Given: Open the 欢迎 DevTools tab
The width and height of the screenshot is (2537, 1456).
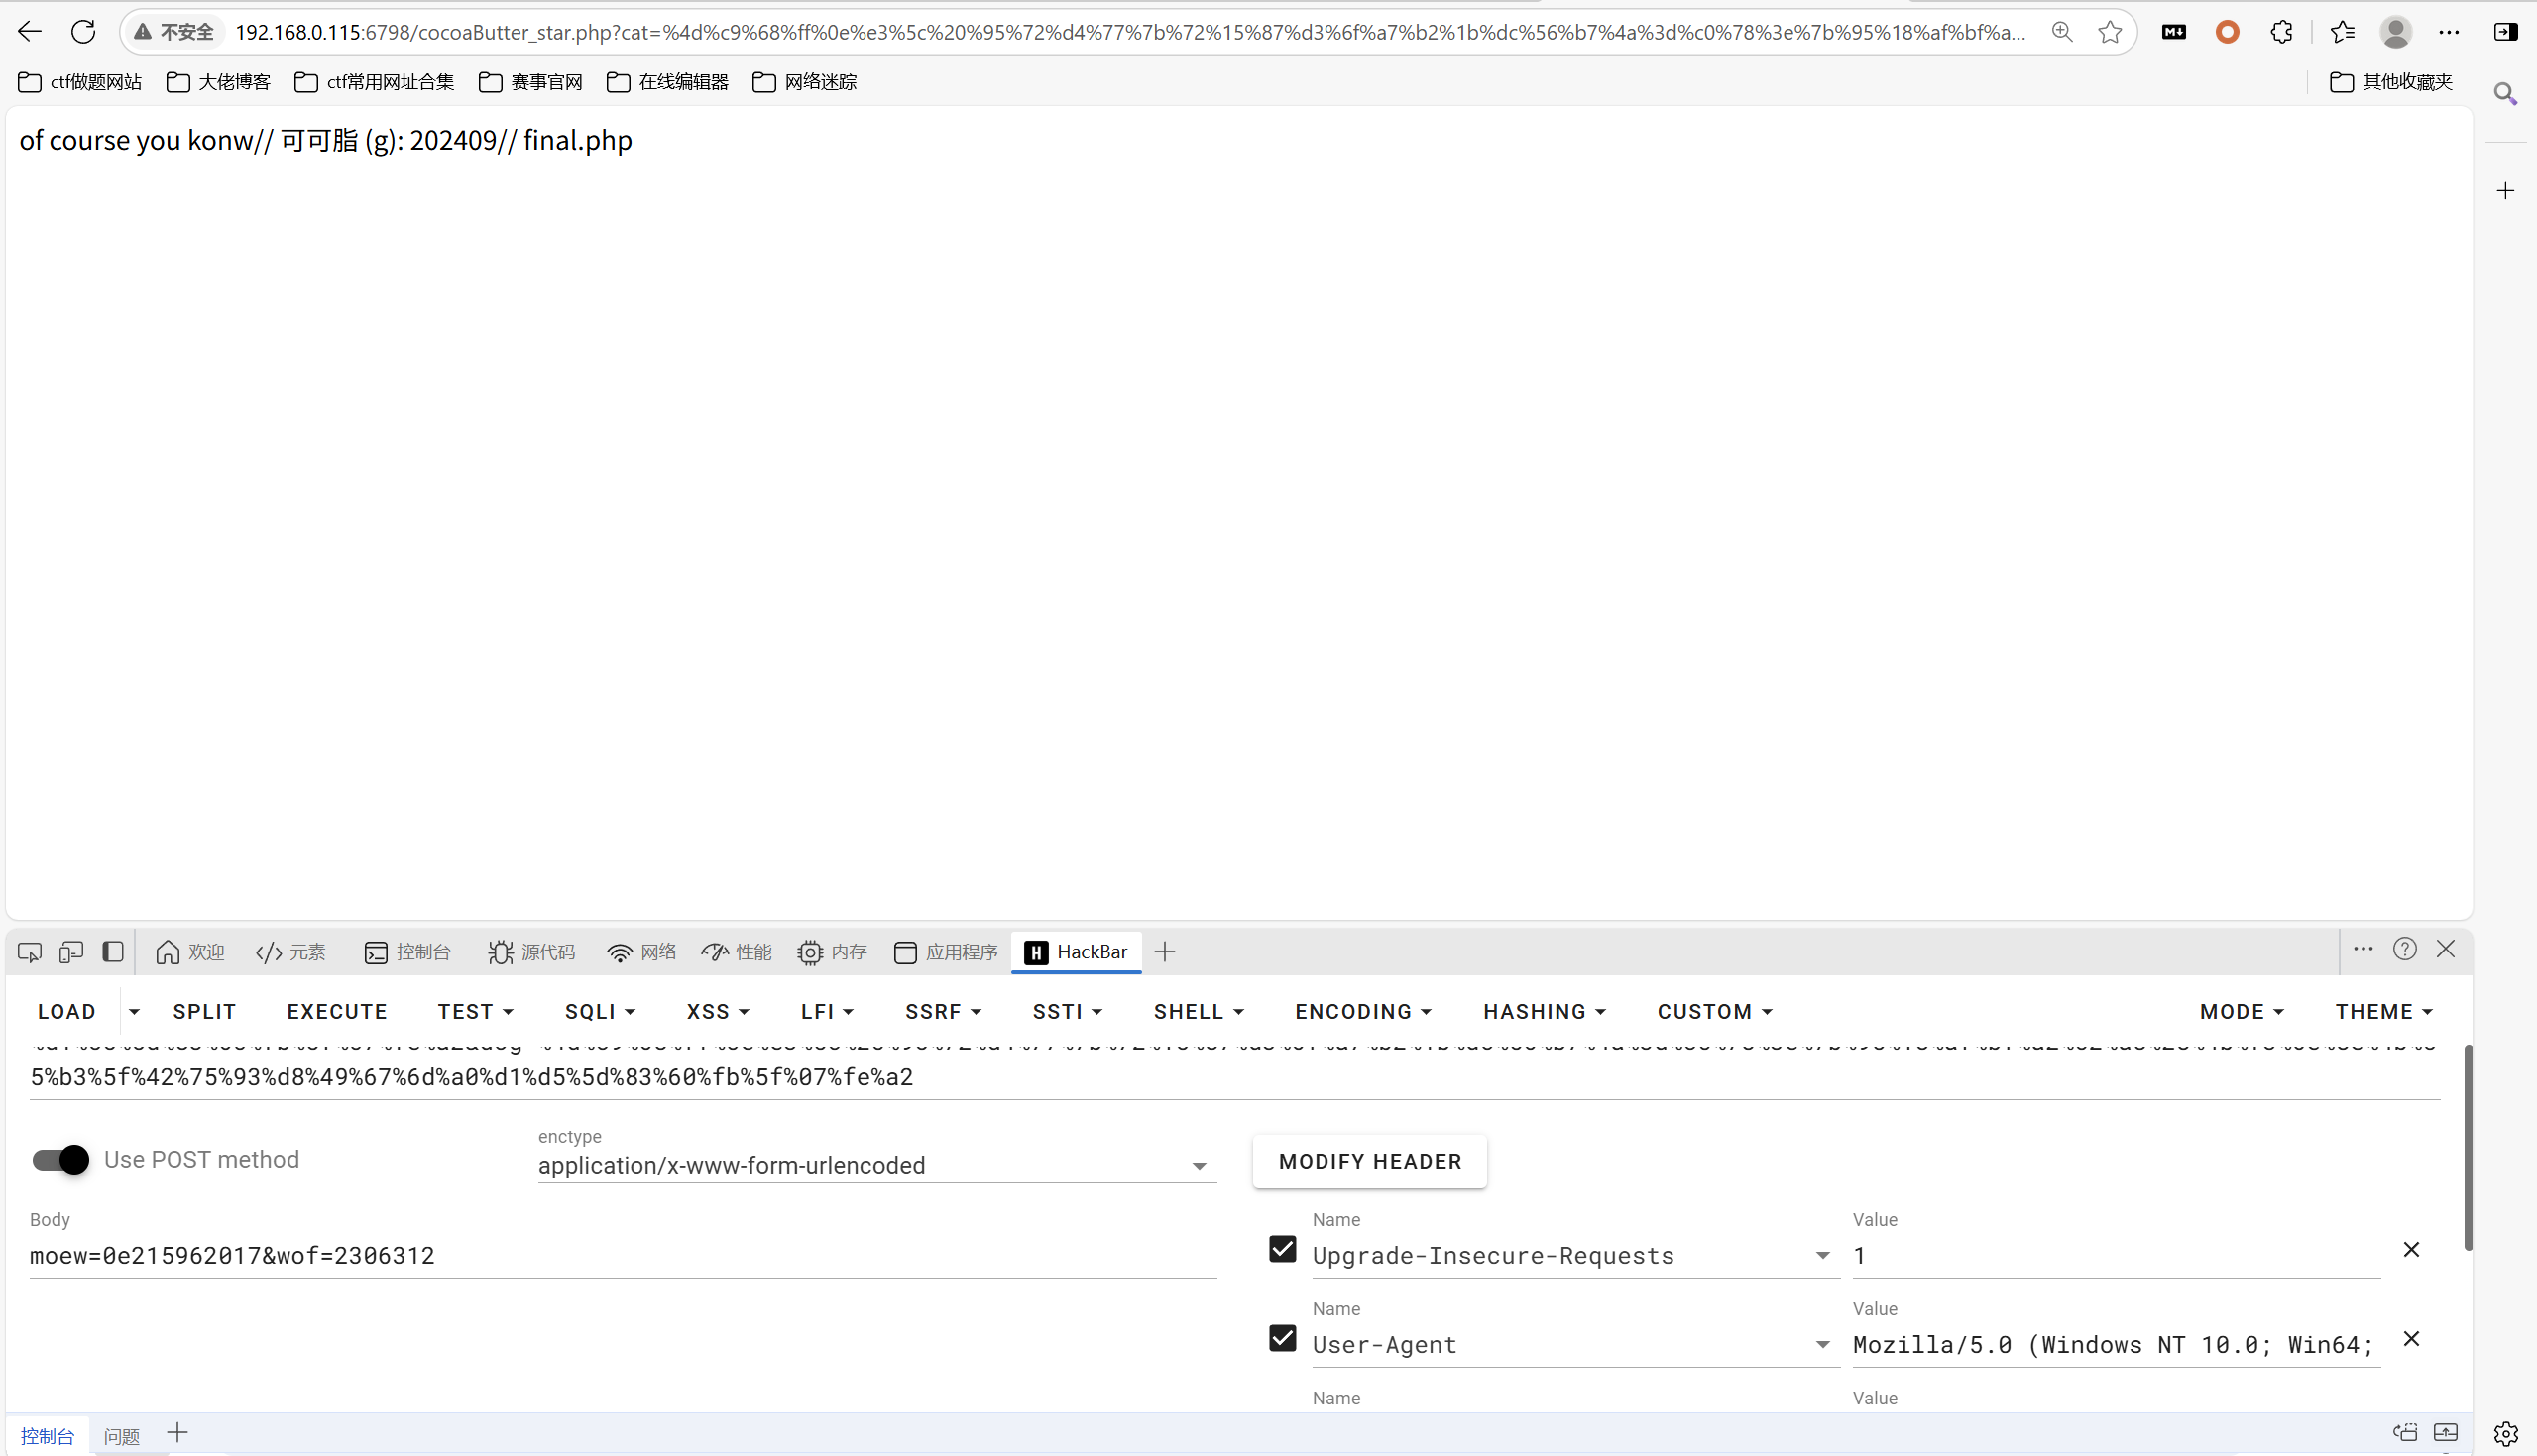Looking at the screenshot, I should pyautogui.click(x=190, y=952).
